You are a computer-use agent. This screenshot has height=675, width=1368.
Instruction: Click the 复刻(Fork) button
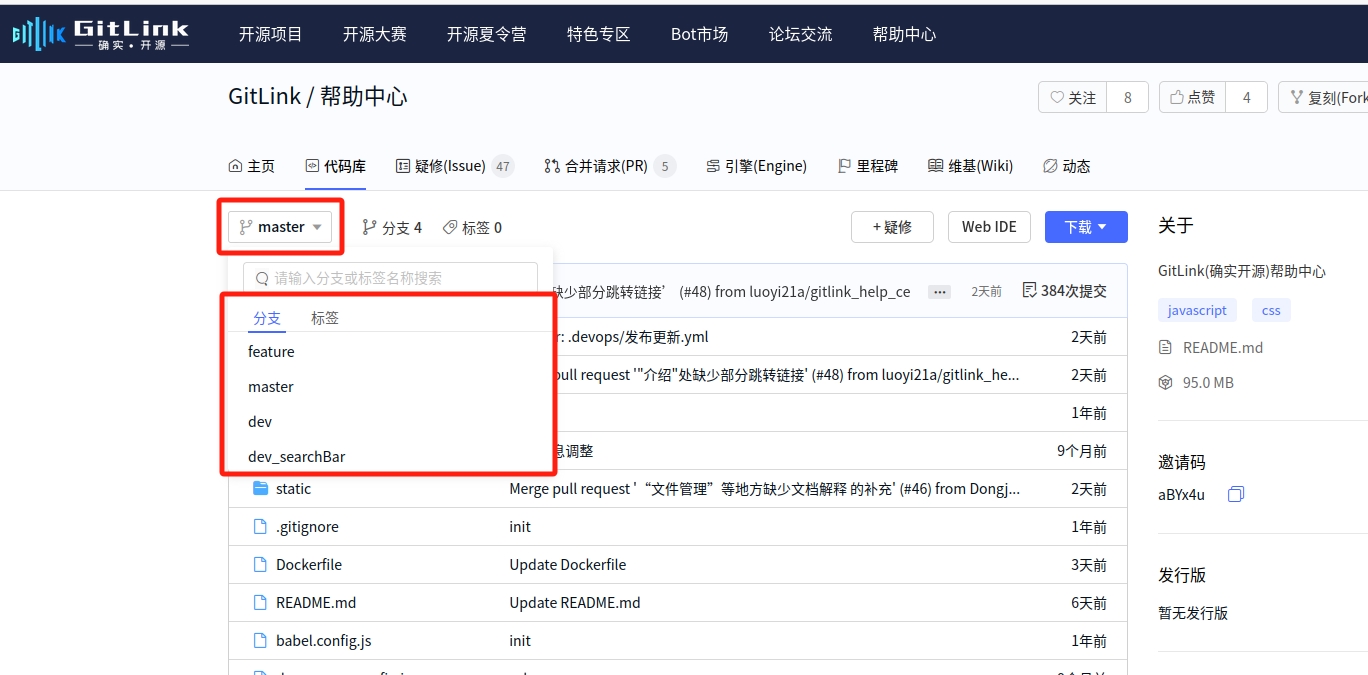[x=1325, y=97]
